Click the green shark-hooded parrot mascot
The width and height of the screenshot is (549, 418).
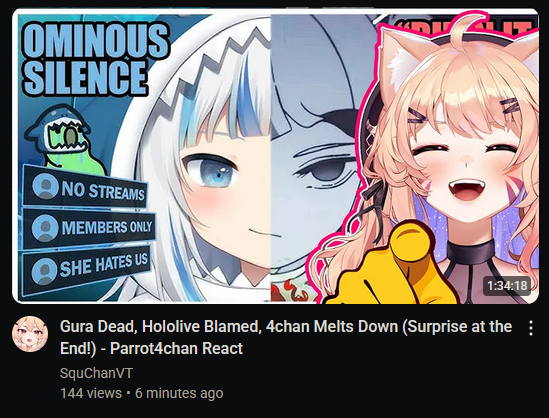(63, 138)
